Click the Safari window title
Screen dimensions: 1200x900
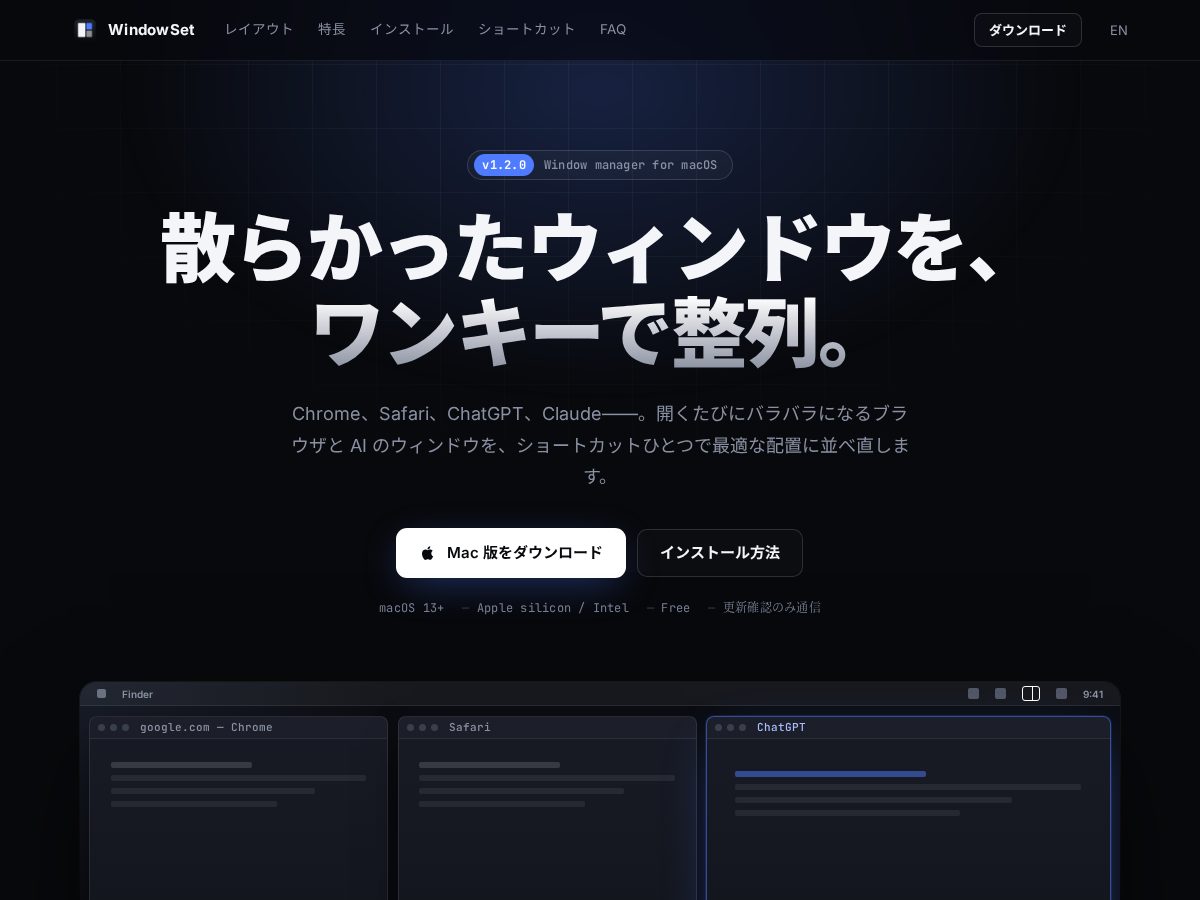470,727
